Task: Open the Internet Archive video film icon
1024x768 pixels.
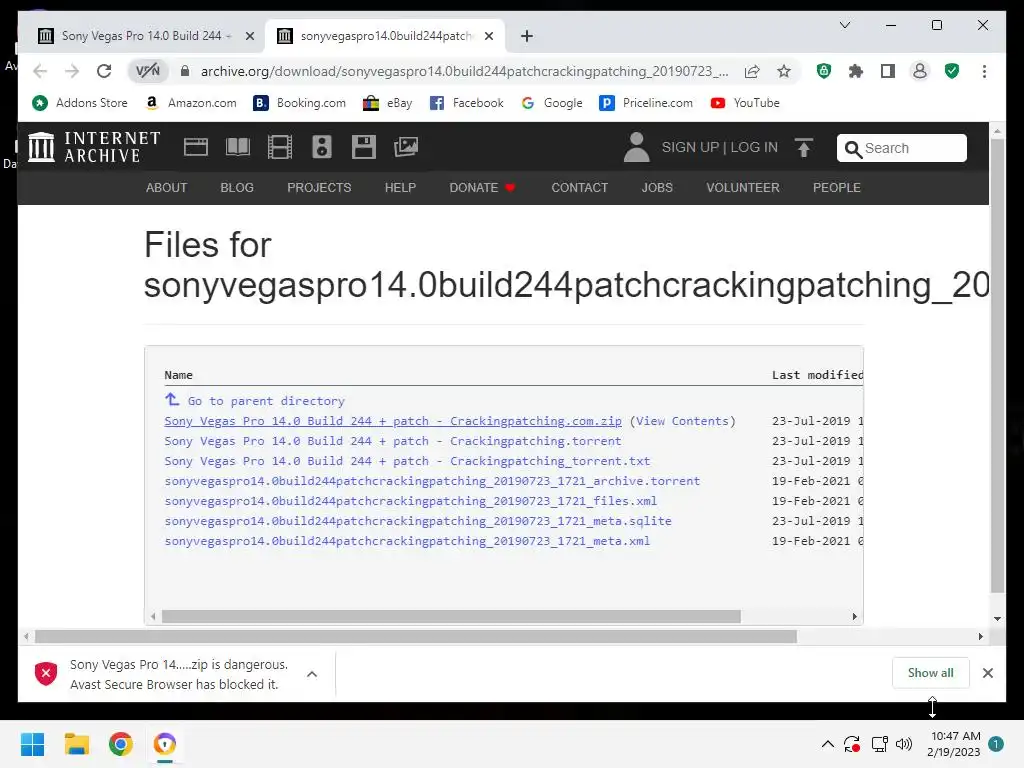Action: [x=280, y=147]
